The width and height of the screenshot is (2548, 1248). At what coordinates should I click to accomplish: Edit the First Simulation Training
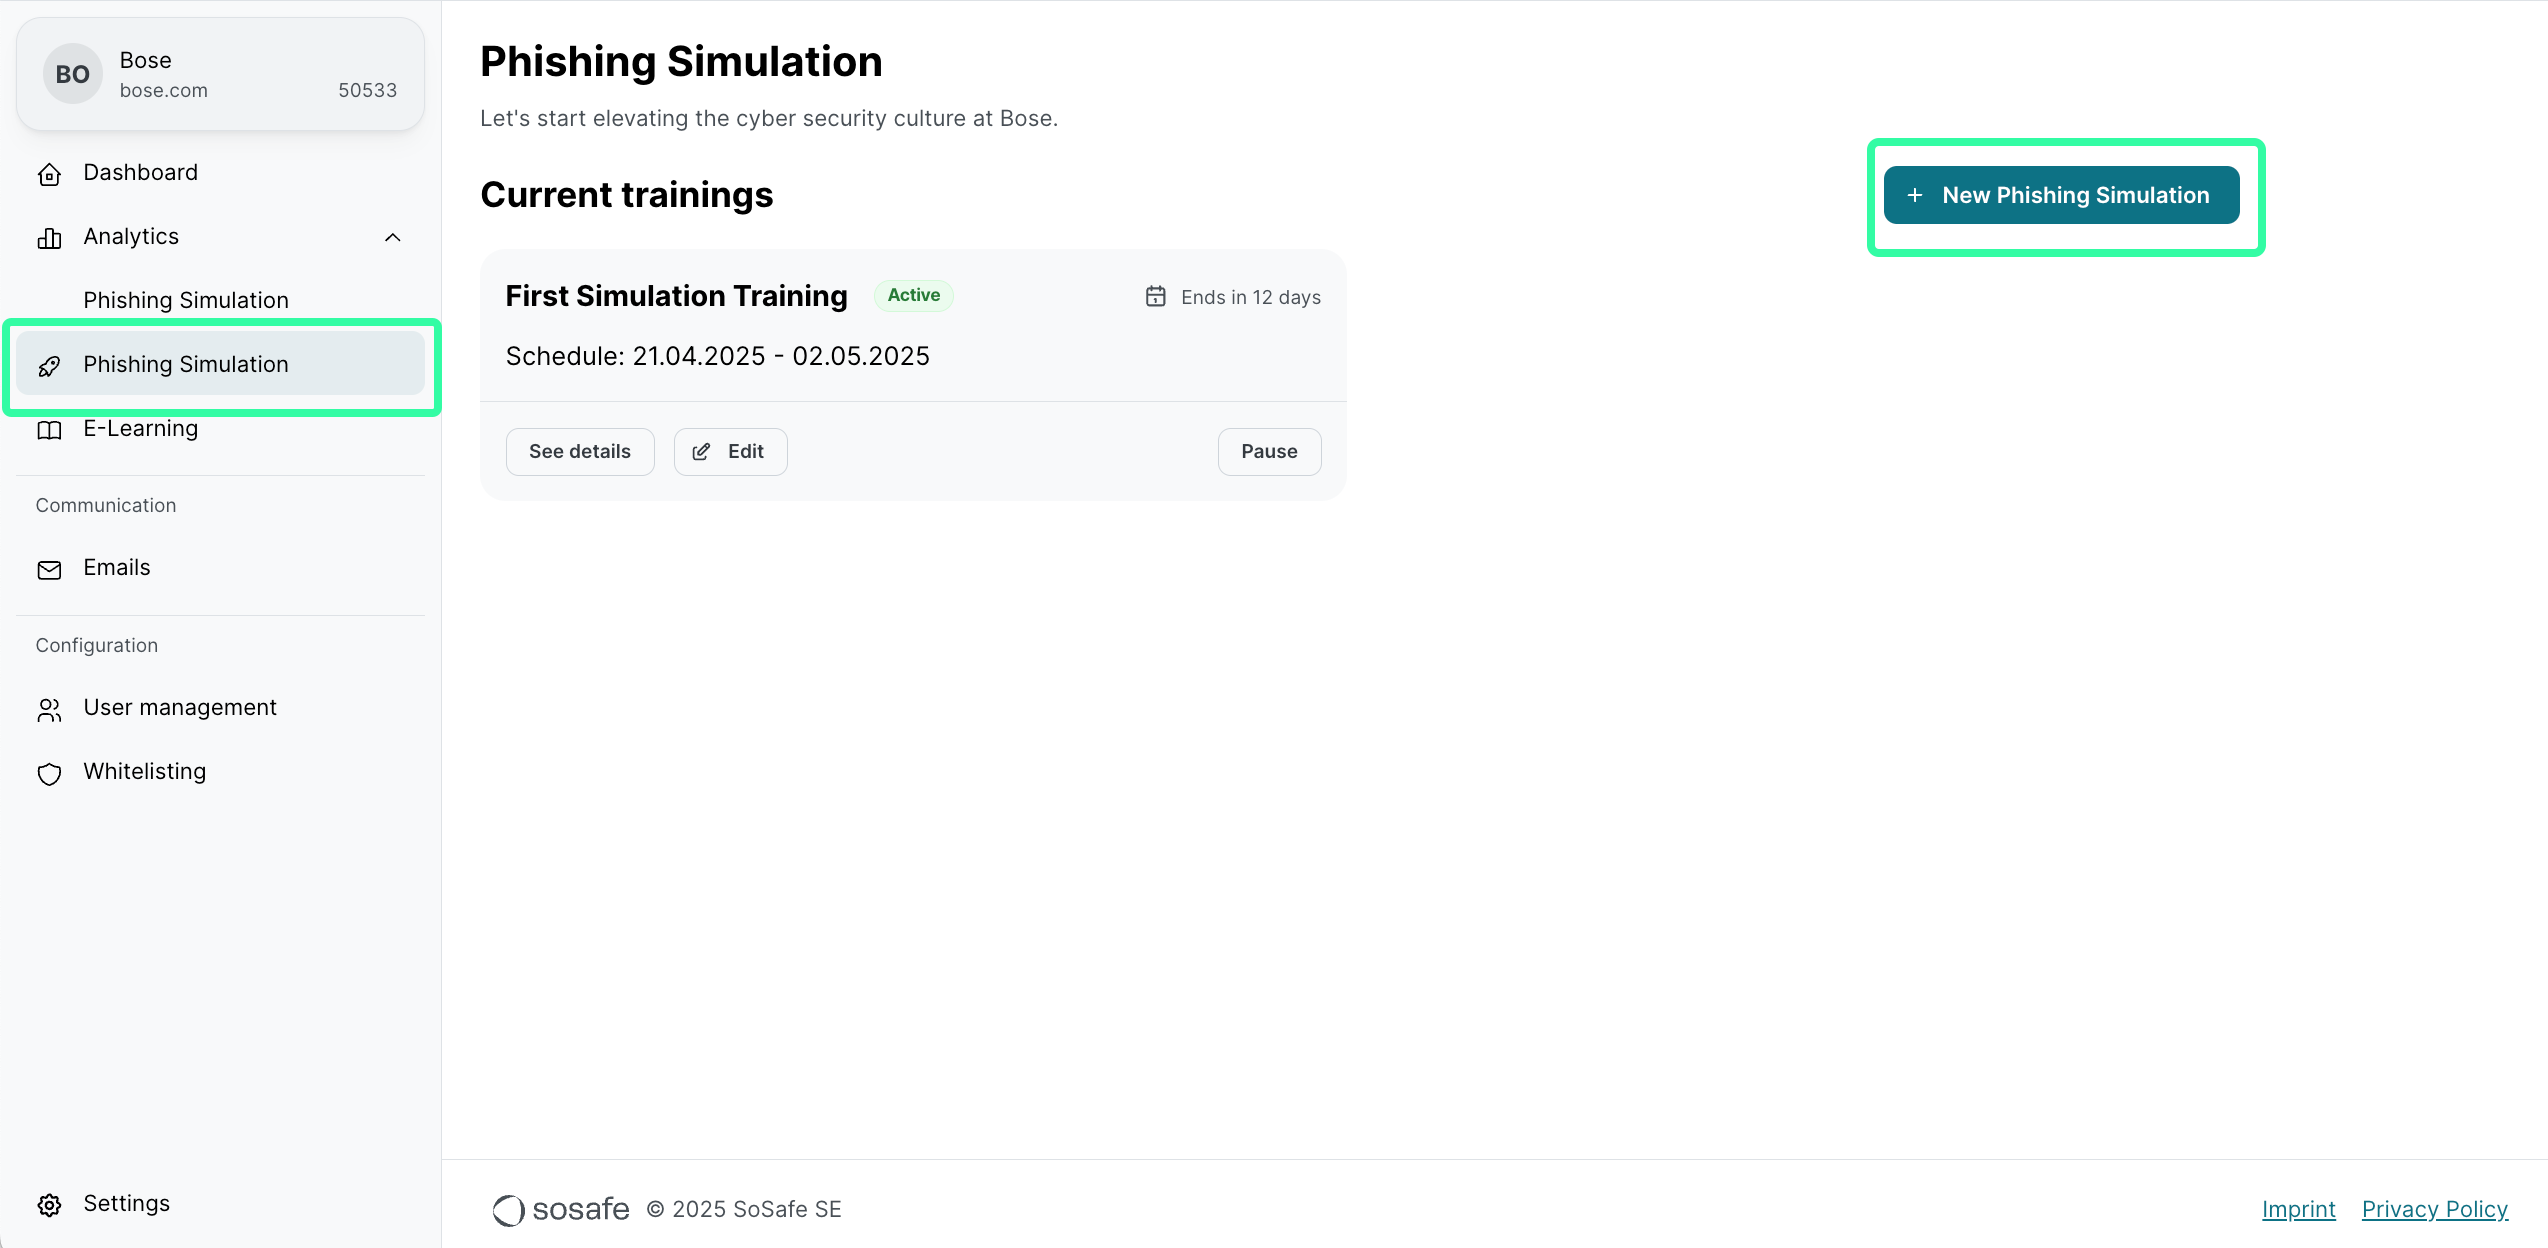[730, 452]
